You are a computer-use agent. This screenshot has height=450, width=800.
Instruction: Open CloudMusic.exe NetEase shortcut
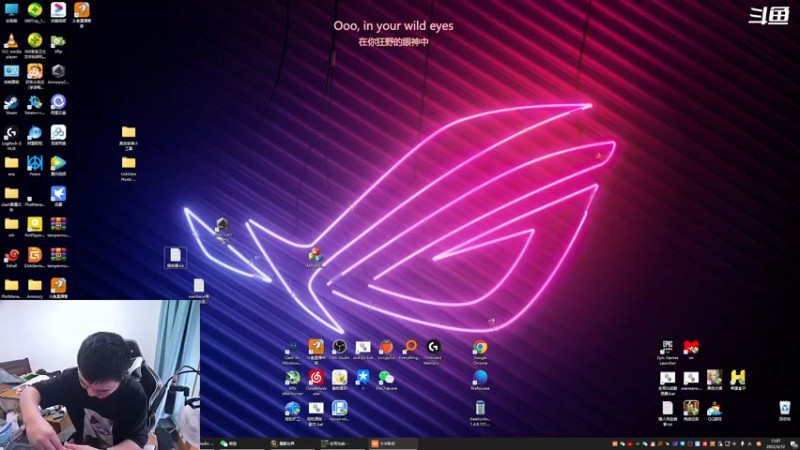coord(316,383)
